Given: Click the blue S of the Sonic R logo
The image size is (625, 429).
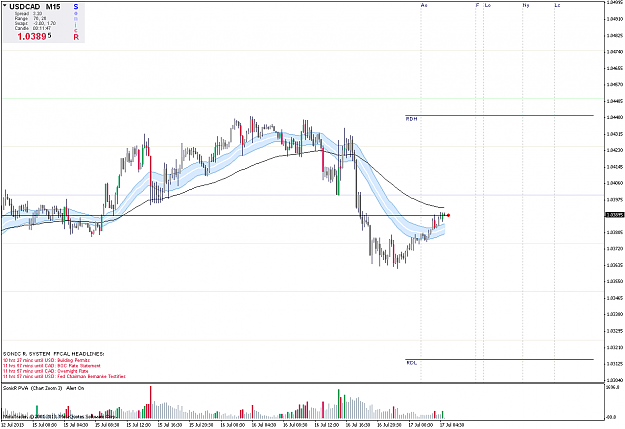Looking at the screenshot, I should click(76, 7).
